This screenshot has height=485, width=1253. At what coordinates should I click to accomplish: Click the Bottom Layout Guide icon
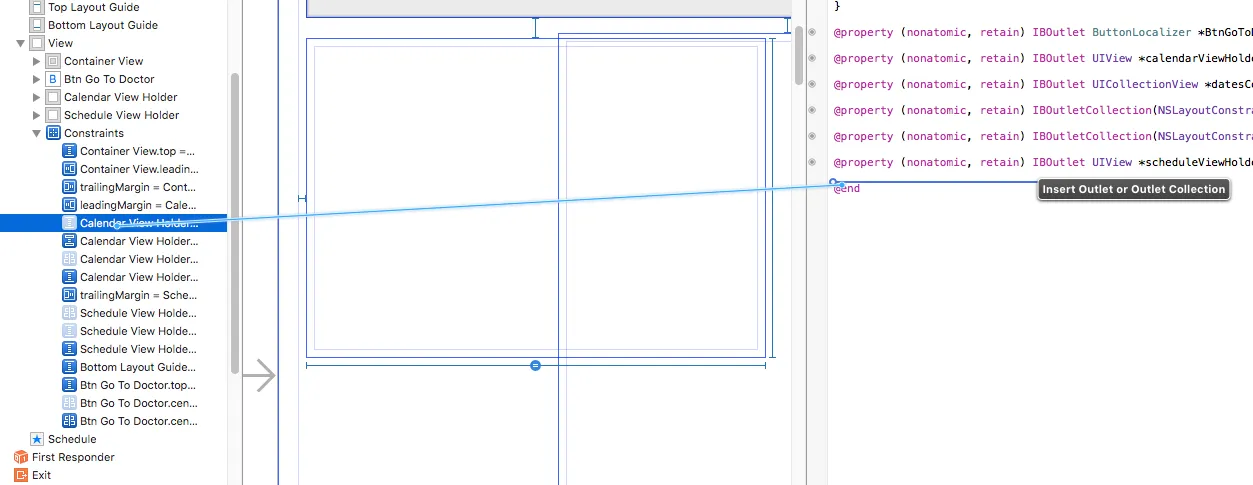38,25
